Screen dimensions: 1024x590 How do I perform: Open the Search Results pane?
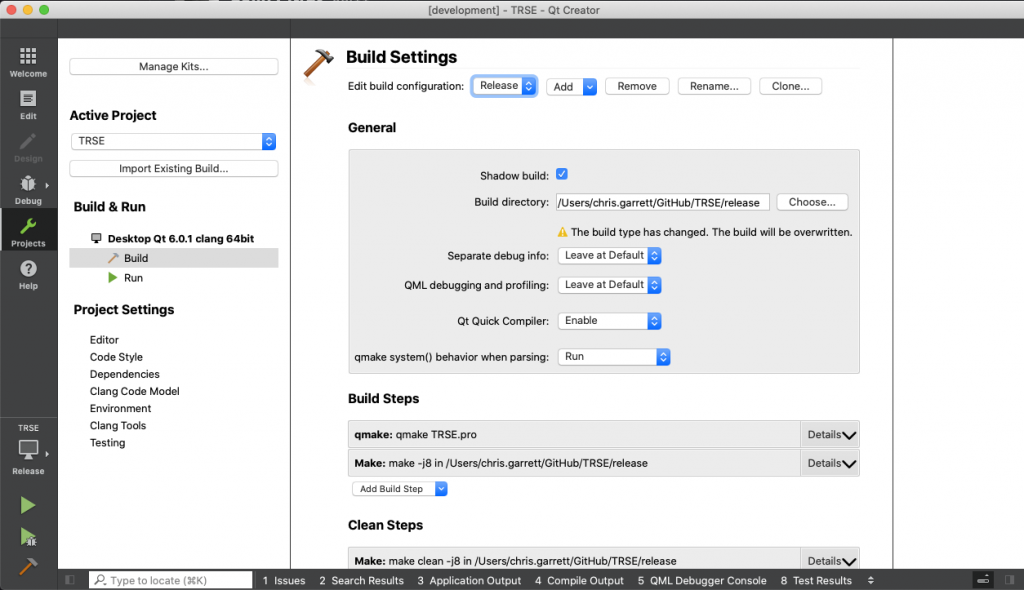(x=362, y=580)
